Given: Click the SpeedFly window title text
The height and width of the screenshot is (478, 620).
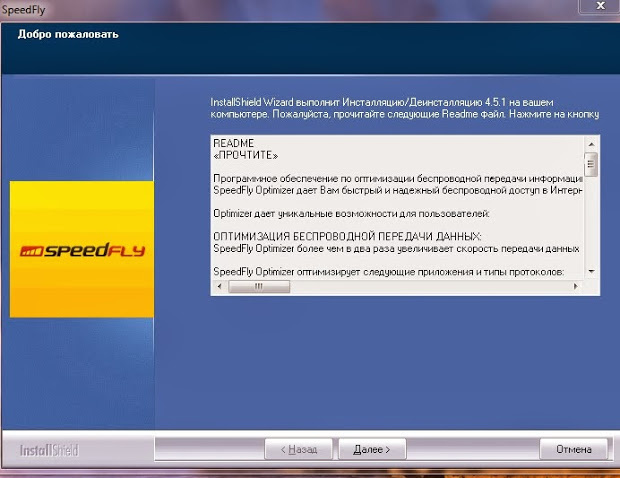Looking at the screenshot, I should [23, 9].
